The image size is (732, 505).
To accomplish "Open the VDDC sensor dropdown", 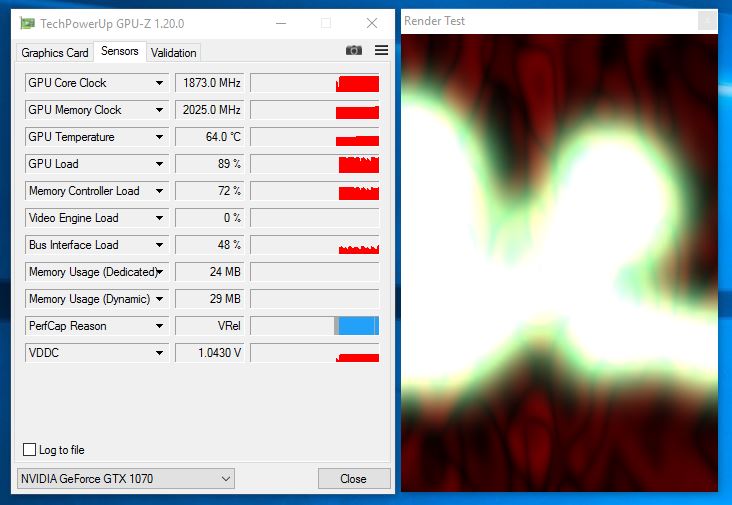I will 159,353.
